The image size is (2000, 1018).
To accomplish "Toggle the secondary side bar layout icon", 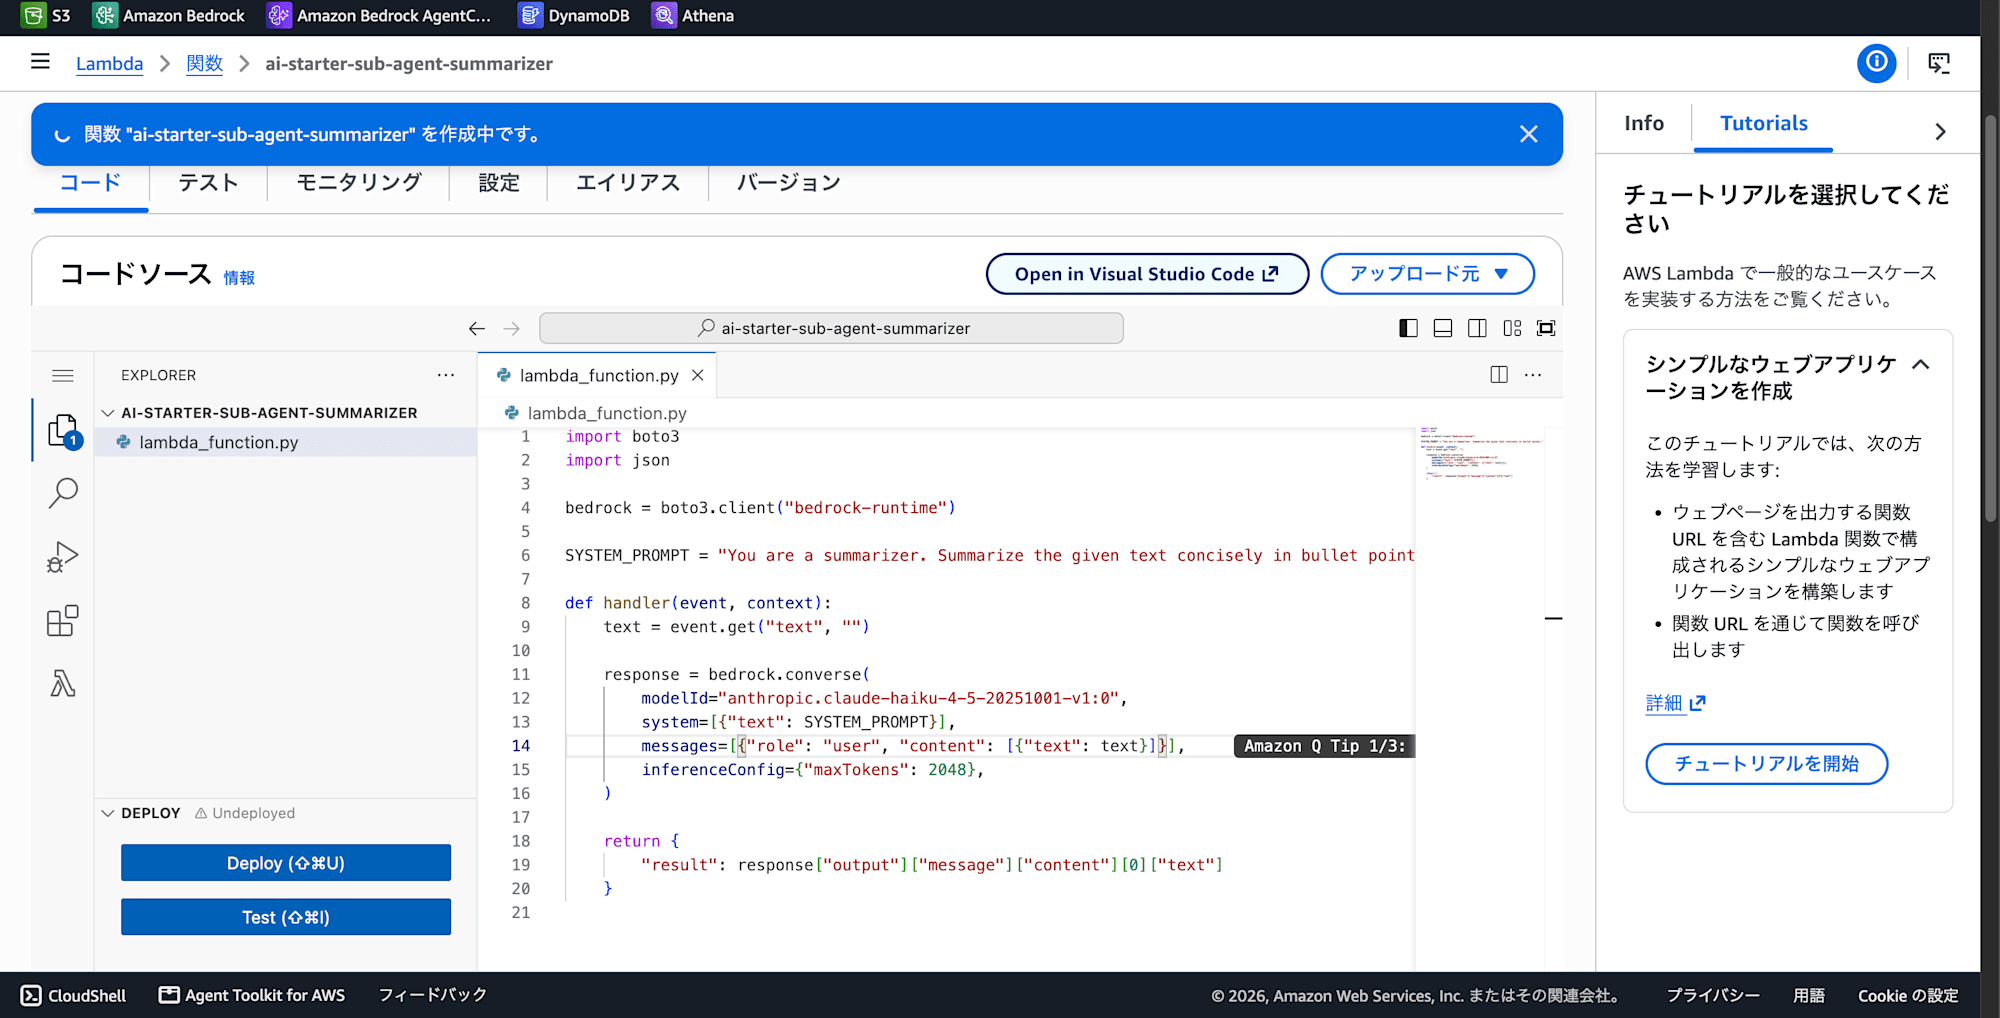I will coord(1477,328).
